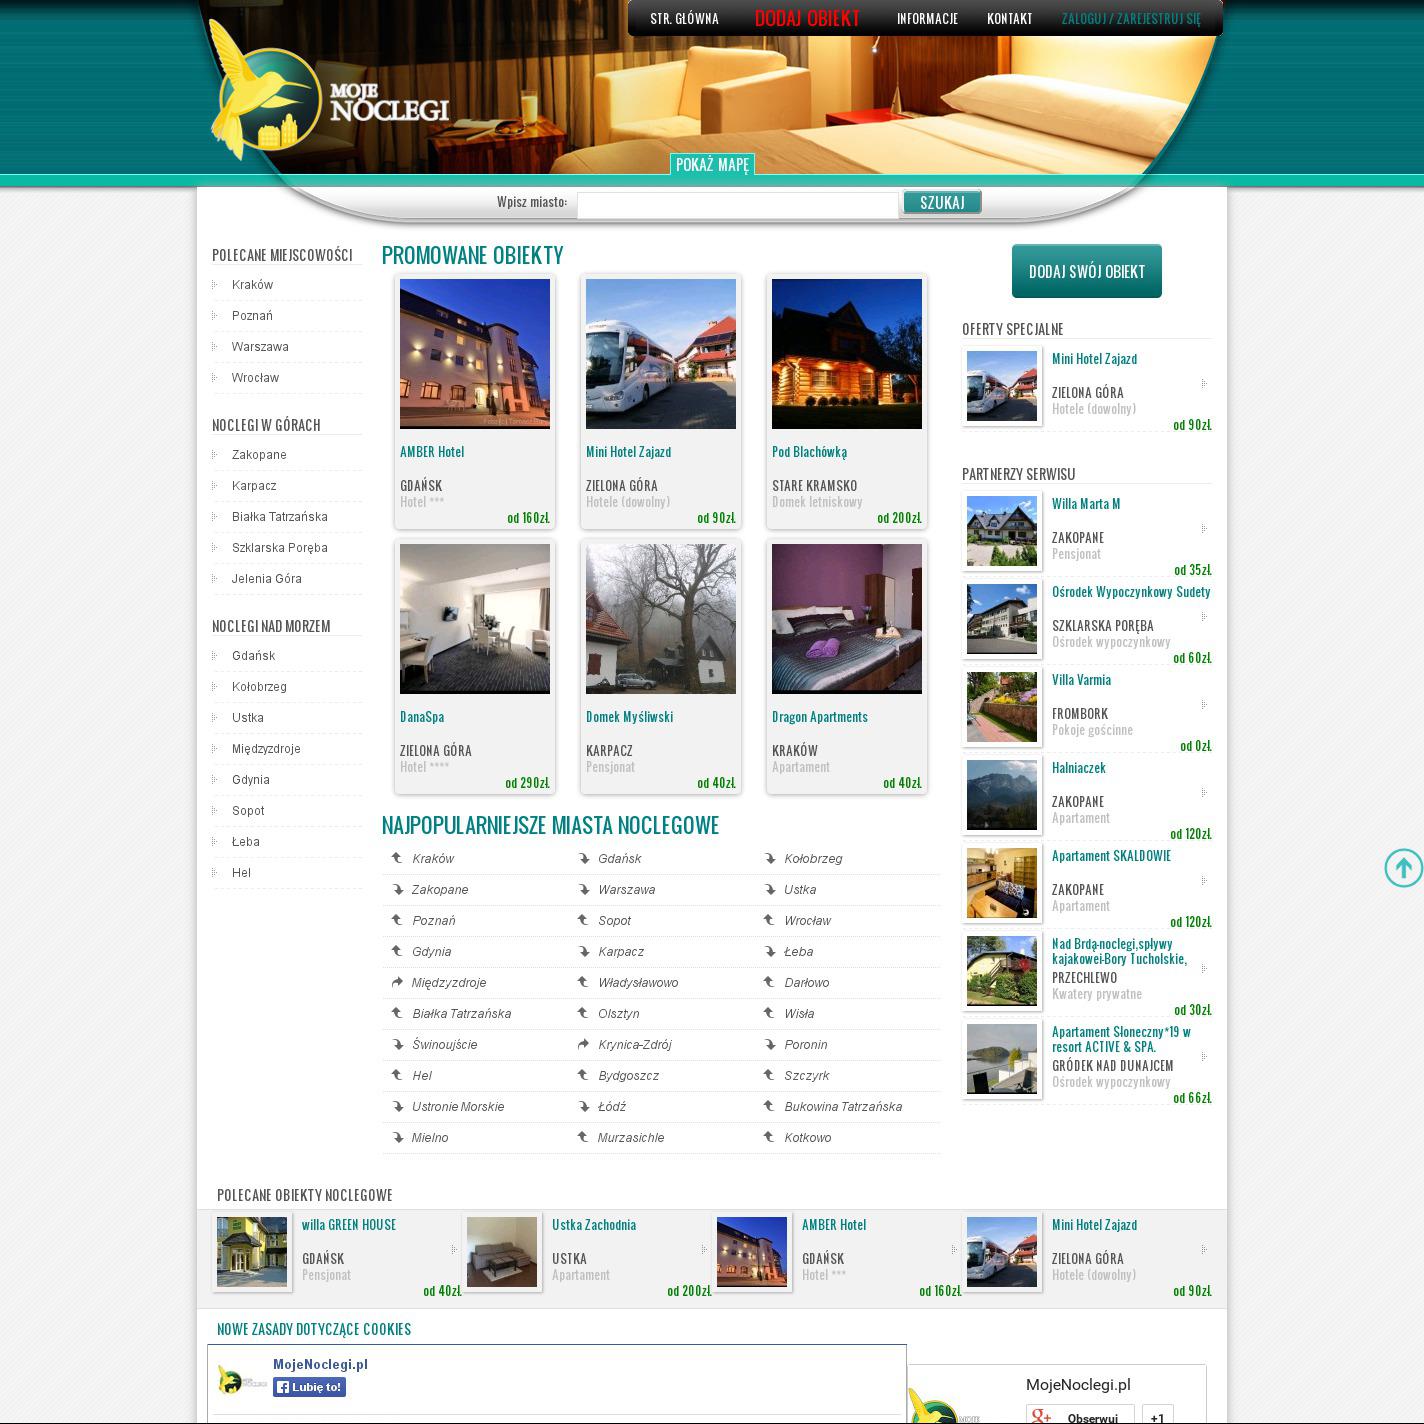Click the arrow icon beside Krynica-Zdrój
Screen dimensions: 1424x1424
[583, 1044]
